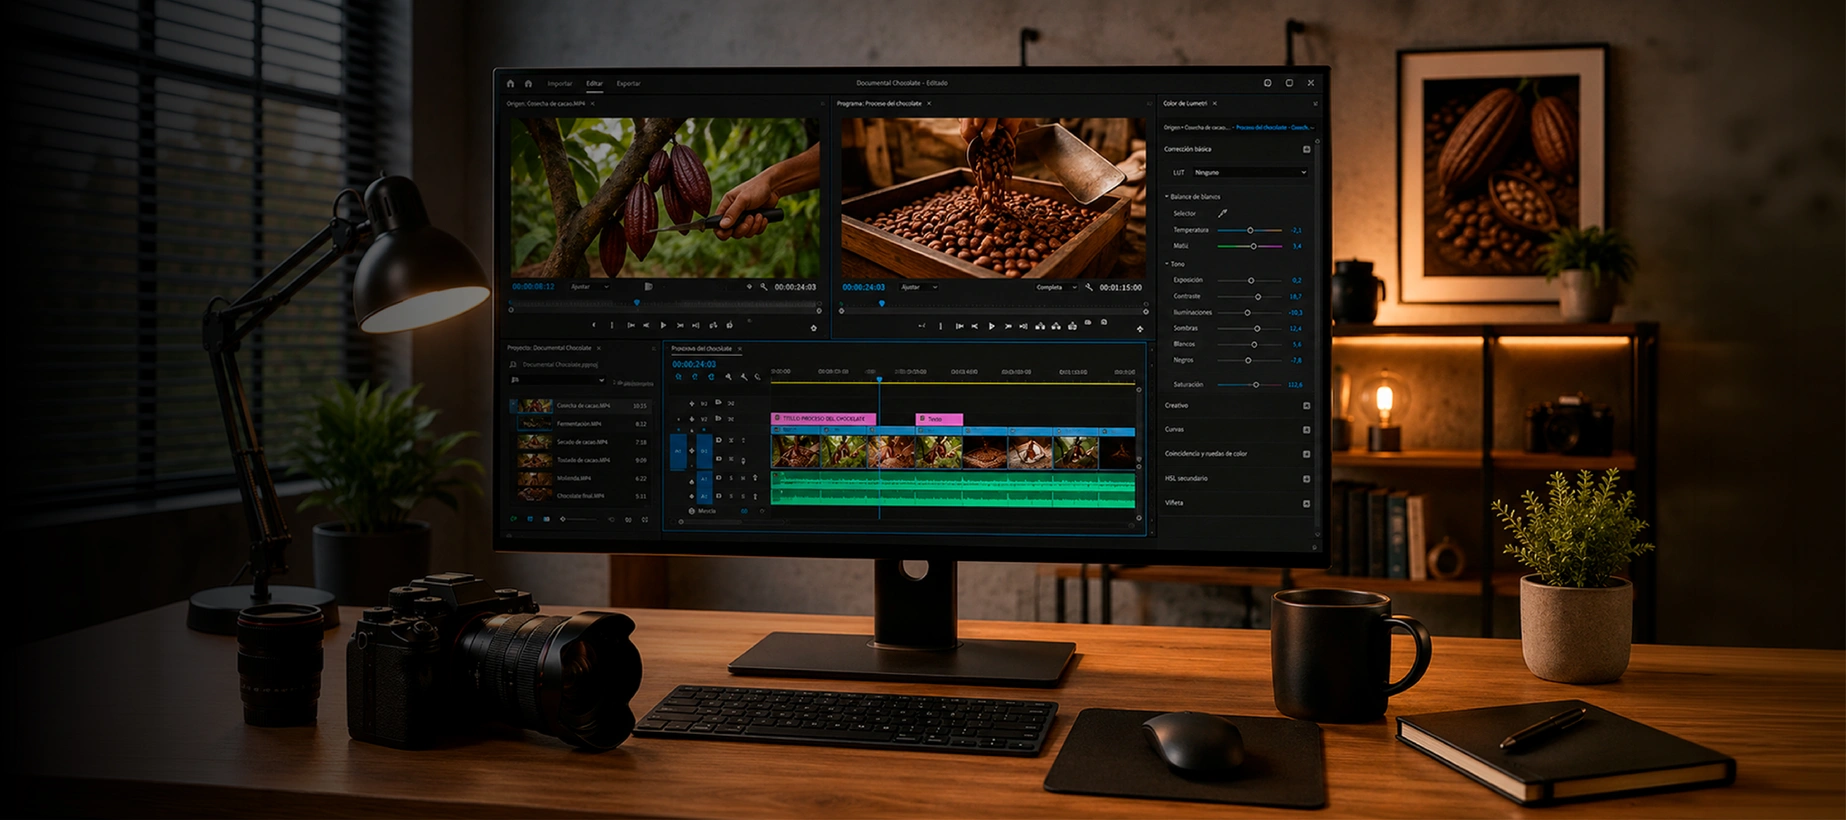
Task: Switch to the Importar tab
Action: coord(560,84)
